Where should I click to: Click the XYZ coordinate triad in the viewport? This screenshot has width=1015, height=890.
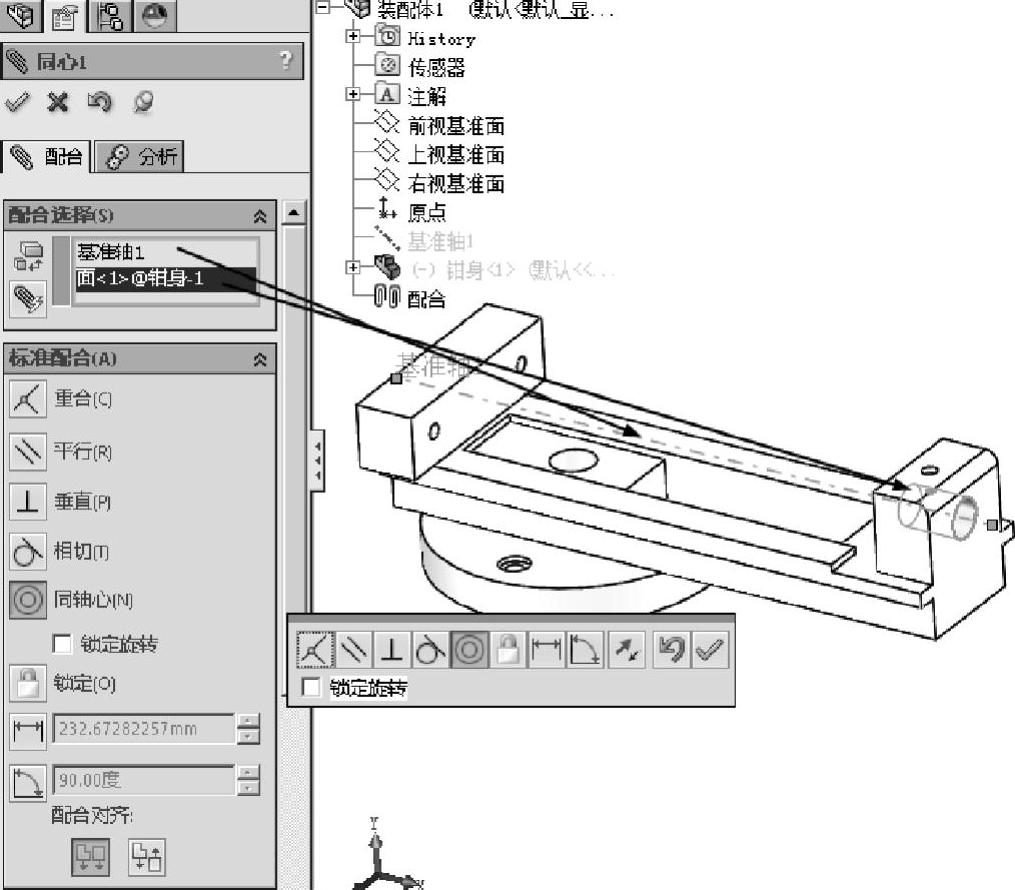(x=387, y=854)
